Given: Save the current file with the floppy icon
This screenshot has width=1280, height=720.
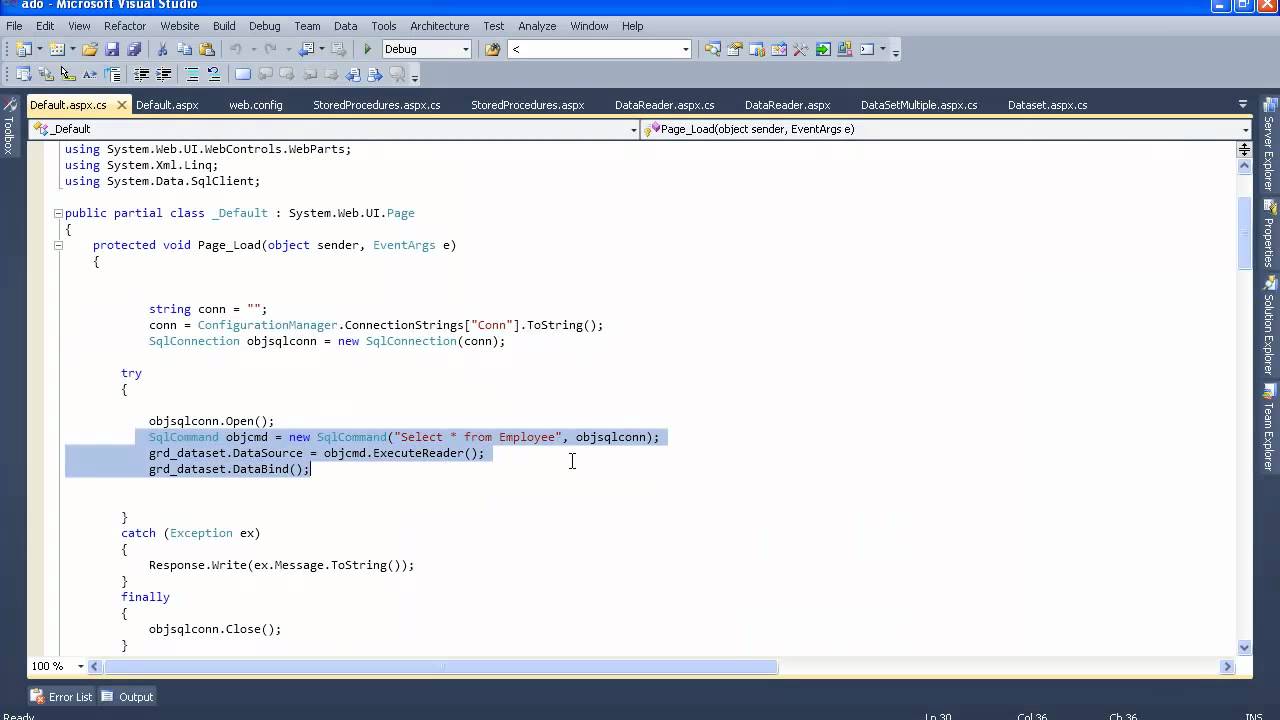Looking at the screenshot, I should [x=112, y=49].
